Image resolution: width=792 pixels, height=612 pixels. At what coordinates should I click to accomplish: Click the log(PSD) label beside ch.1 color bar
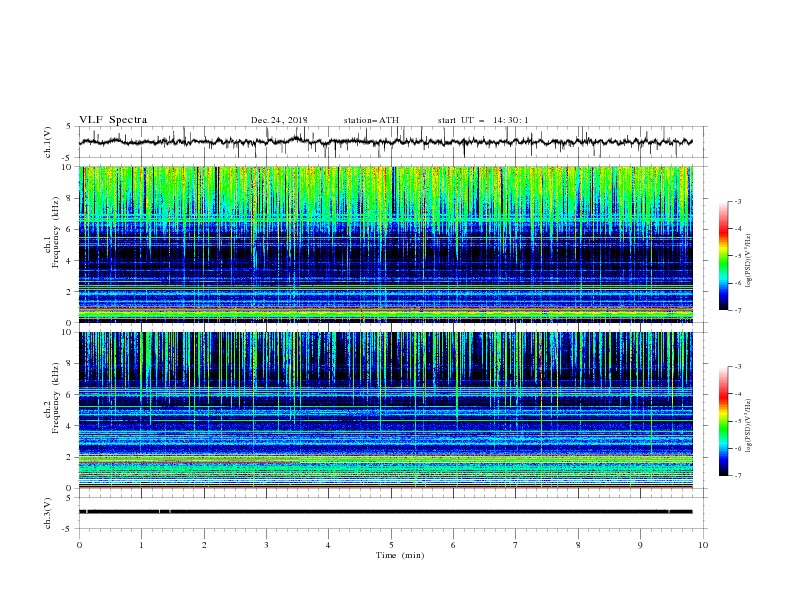click(749, 261)
